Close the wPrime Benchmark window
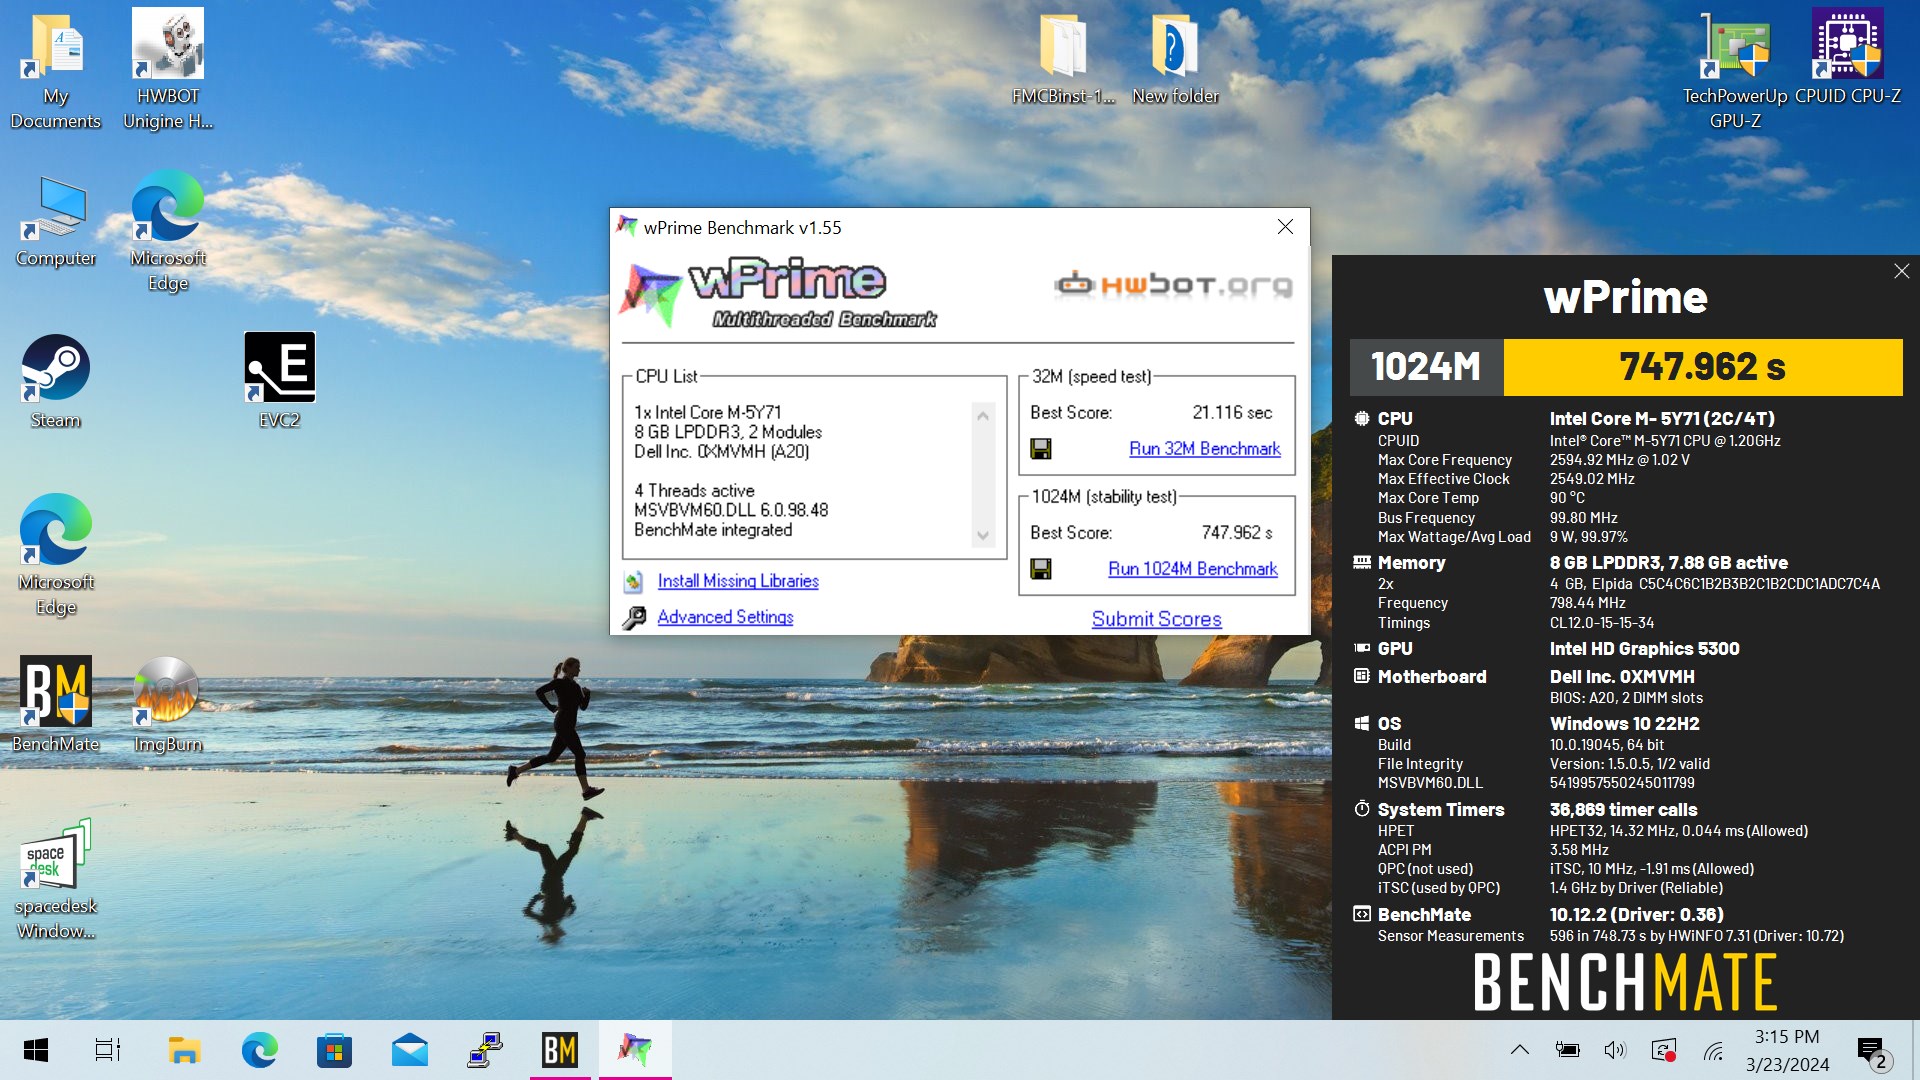1920x1080 pixels. point(1286,227)
